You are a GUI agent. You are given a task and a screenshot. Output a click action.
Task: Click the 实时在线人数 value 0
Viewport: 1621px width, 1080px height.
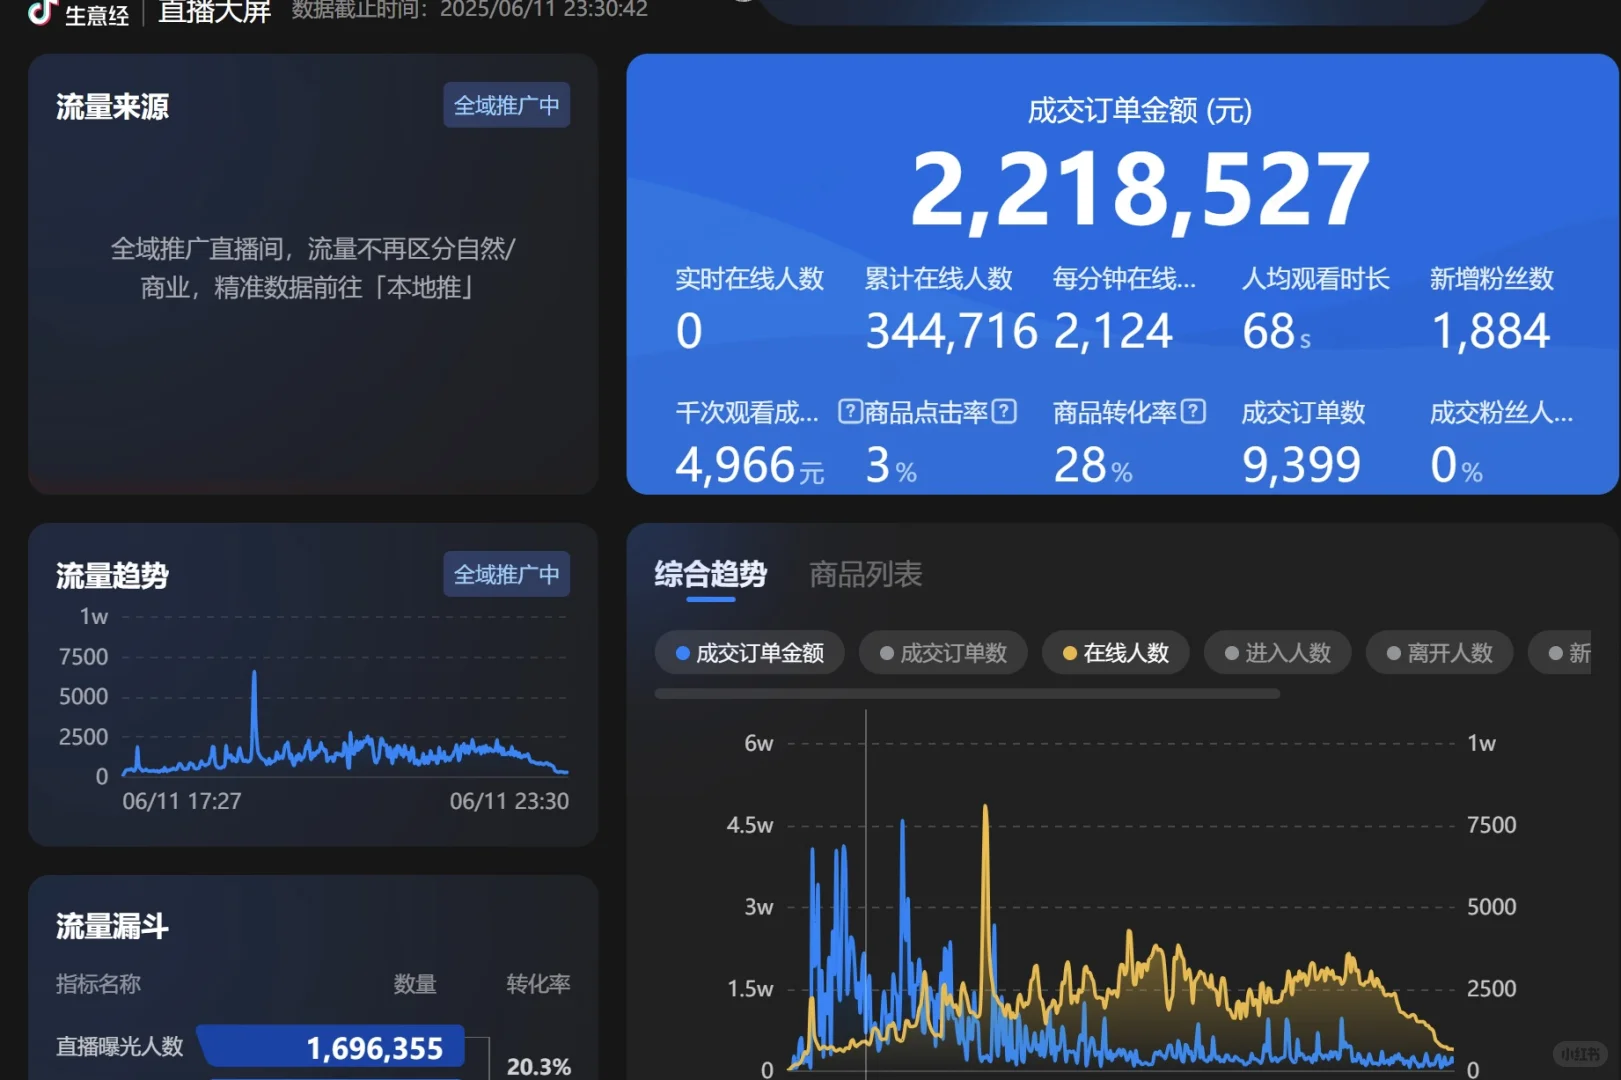tap(689, 332)
